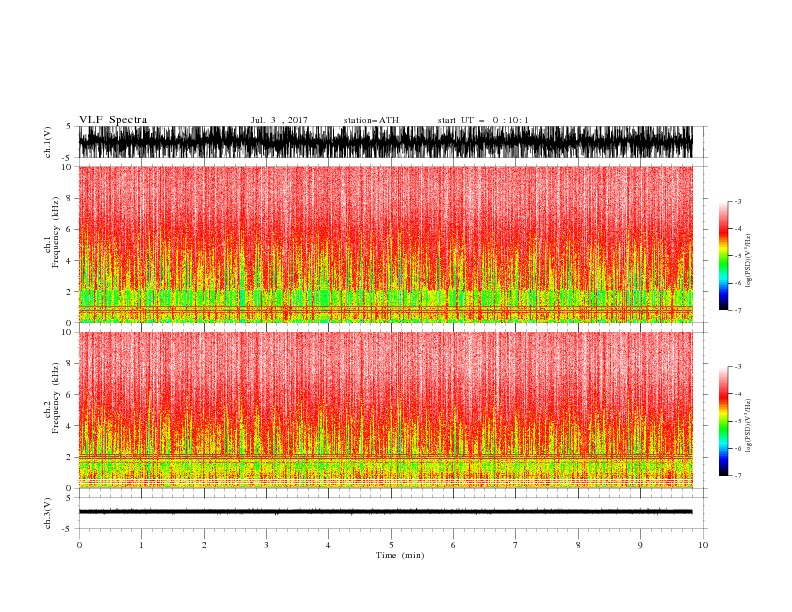Image resolution: width=792 pixels, height=612 pixels.
Task: Click the "5" voltage tick of ch.1 waveform
Action: click(x=70, y=126)
